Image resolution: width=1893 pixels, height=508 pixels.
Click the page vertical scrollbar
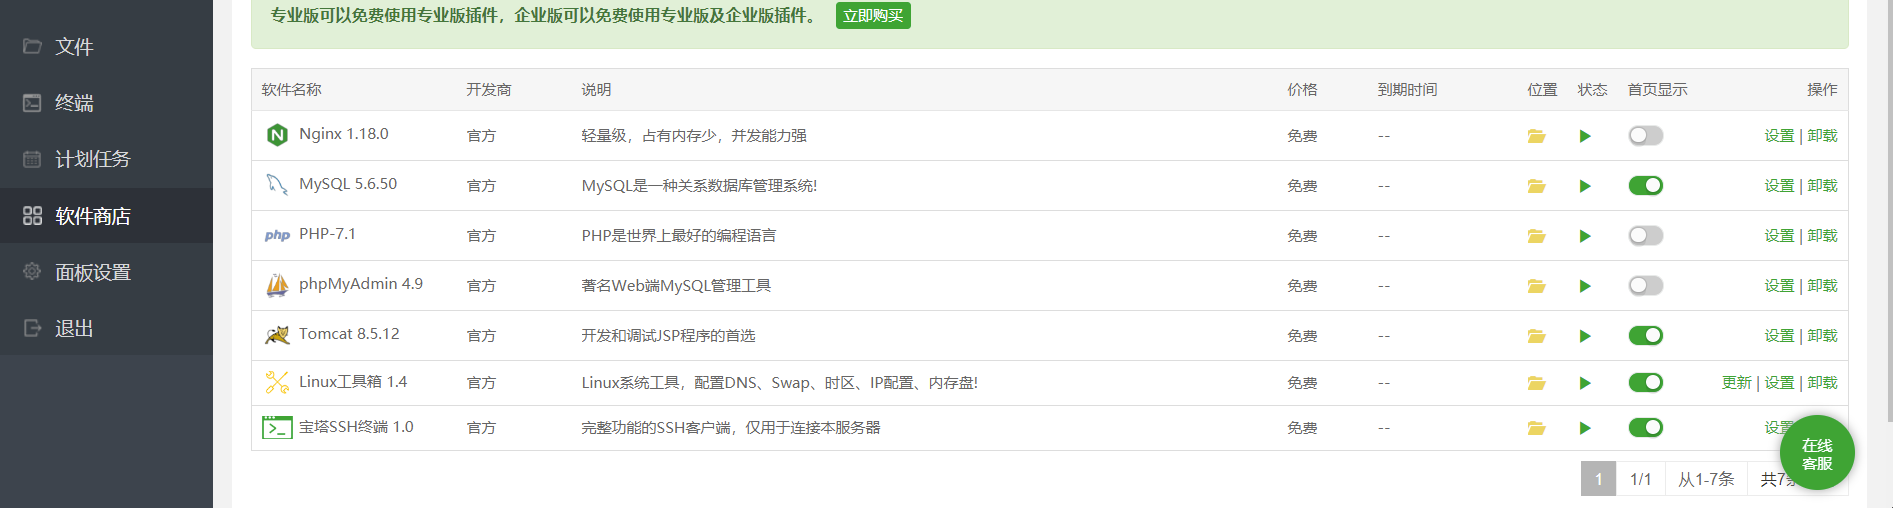pyautogui.click(x=1888, y=210)
